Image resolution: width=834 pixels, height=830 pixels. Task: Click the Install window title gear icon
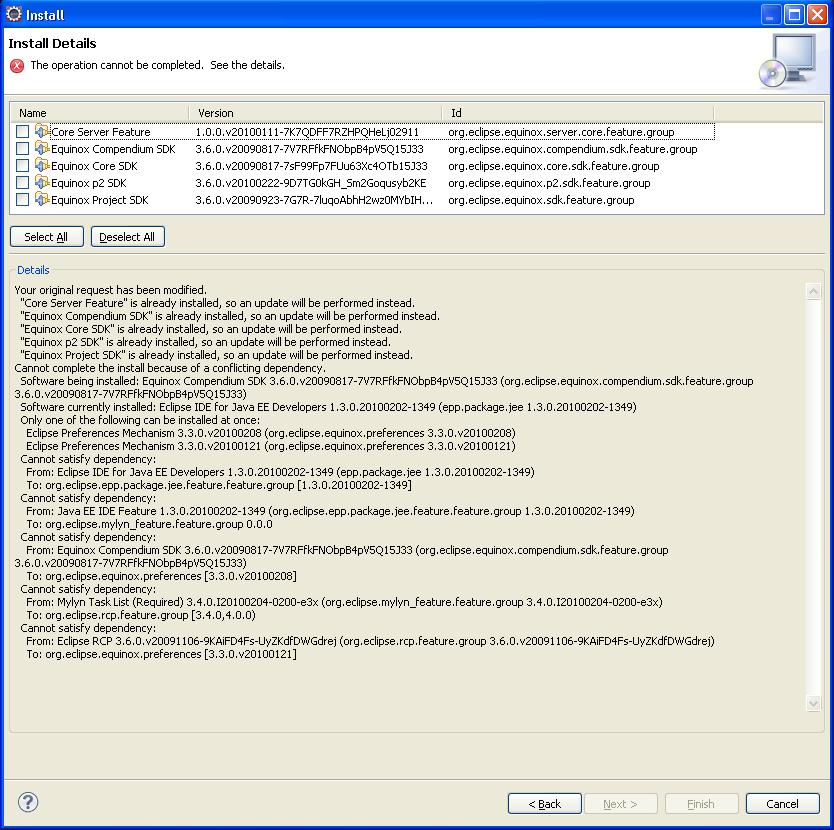(x=13, y=14)
